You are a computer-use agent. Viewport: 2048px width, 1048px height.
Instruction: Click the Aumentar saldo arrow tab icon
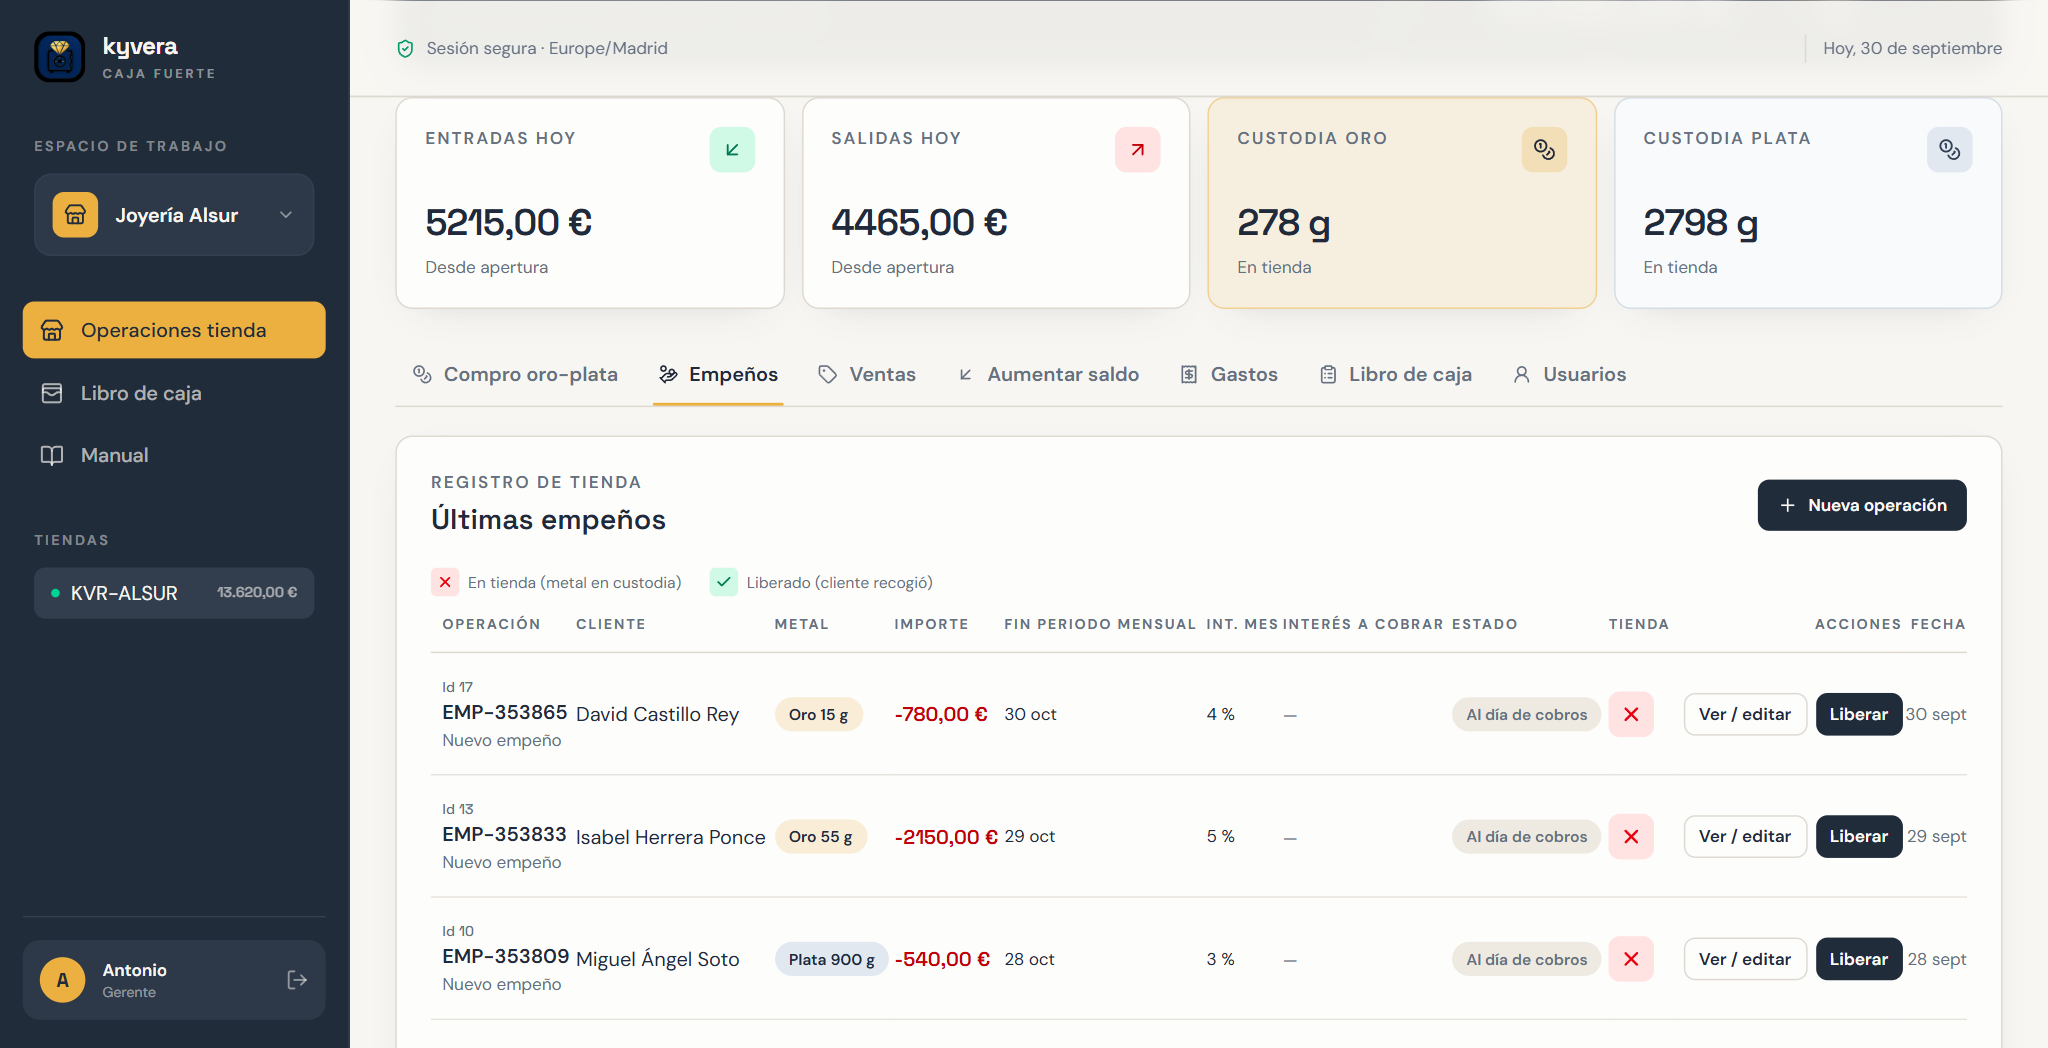click(x=965, y=374)
